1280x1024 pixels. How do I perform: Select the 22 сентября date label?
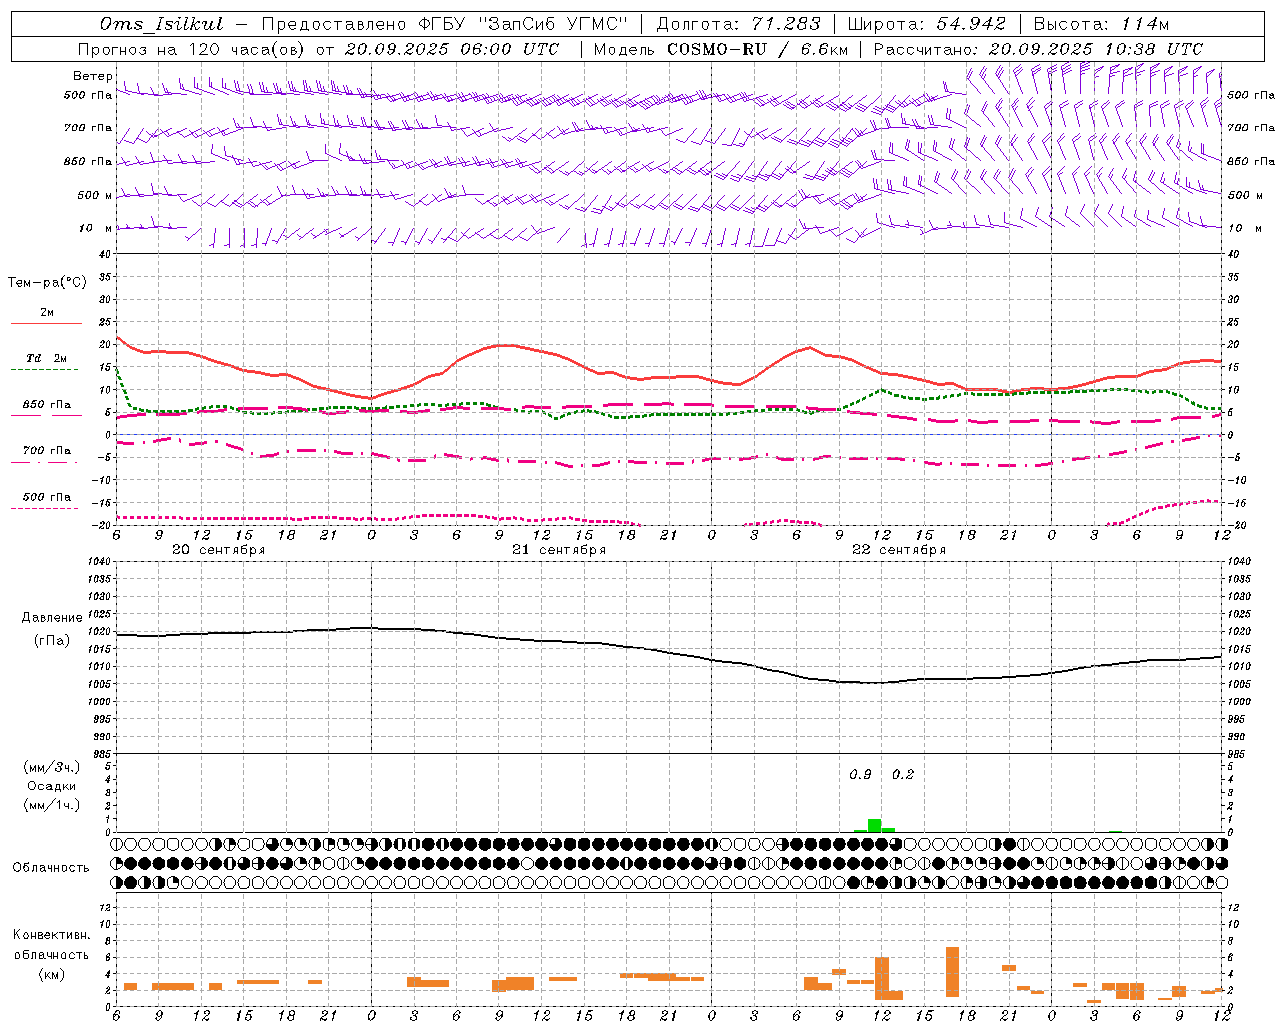pos(899,550)
